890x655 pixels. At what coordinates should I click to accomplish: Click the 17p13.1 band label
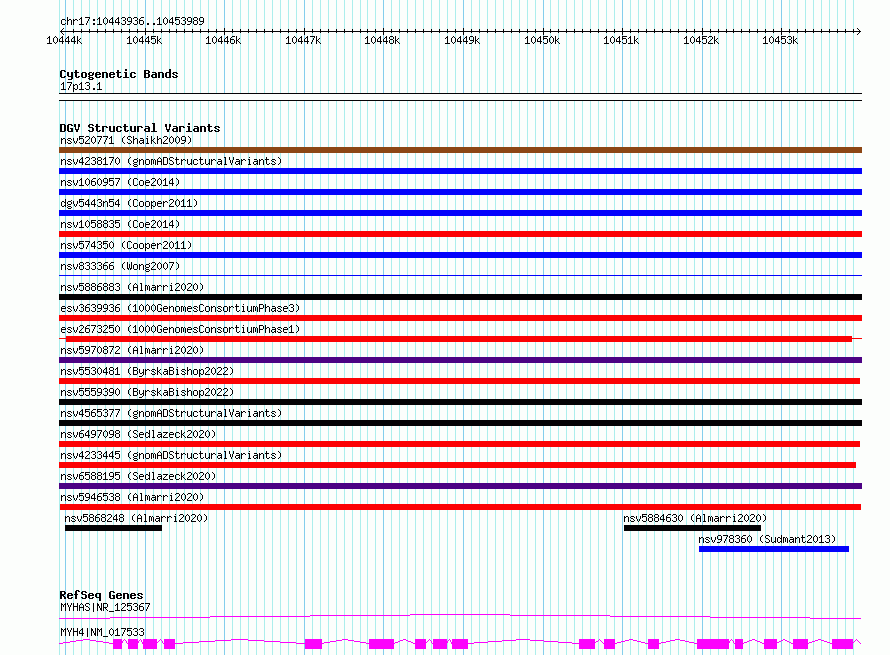[x=81, y=86]
